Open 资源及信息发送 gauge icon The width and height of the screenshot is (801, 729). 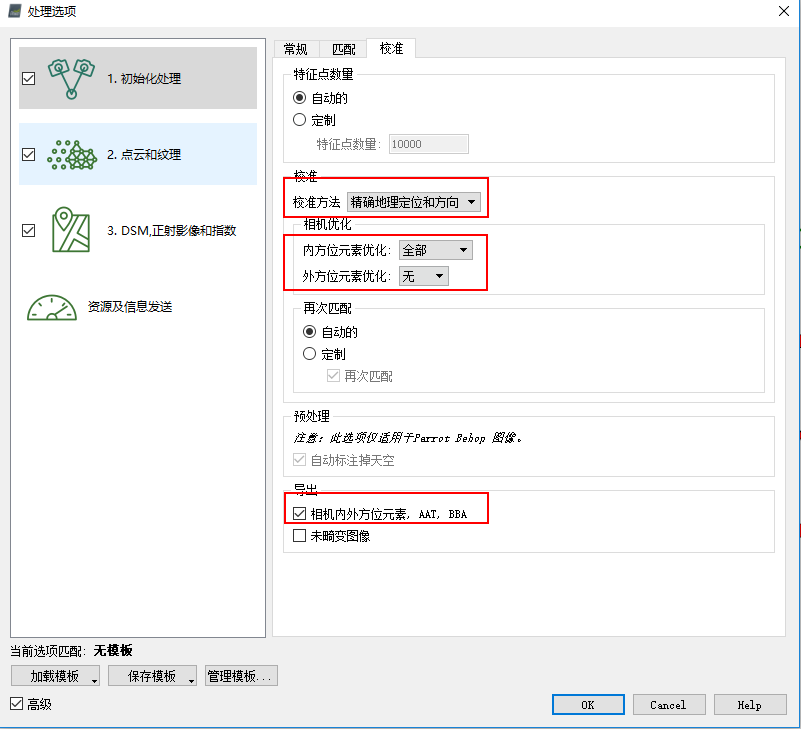coord(52,307)
